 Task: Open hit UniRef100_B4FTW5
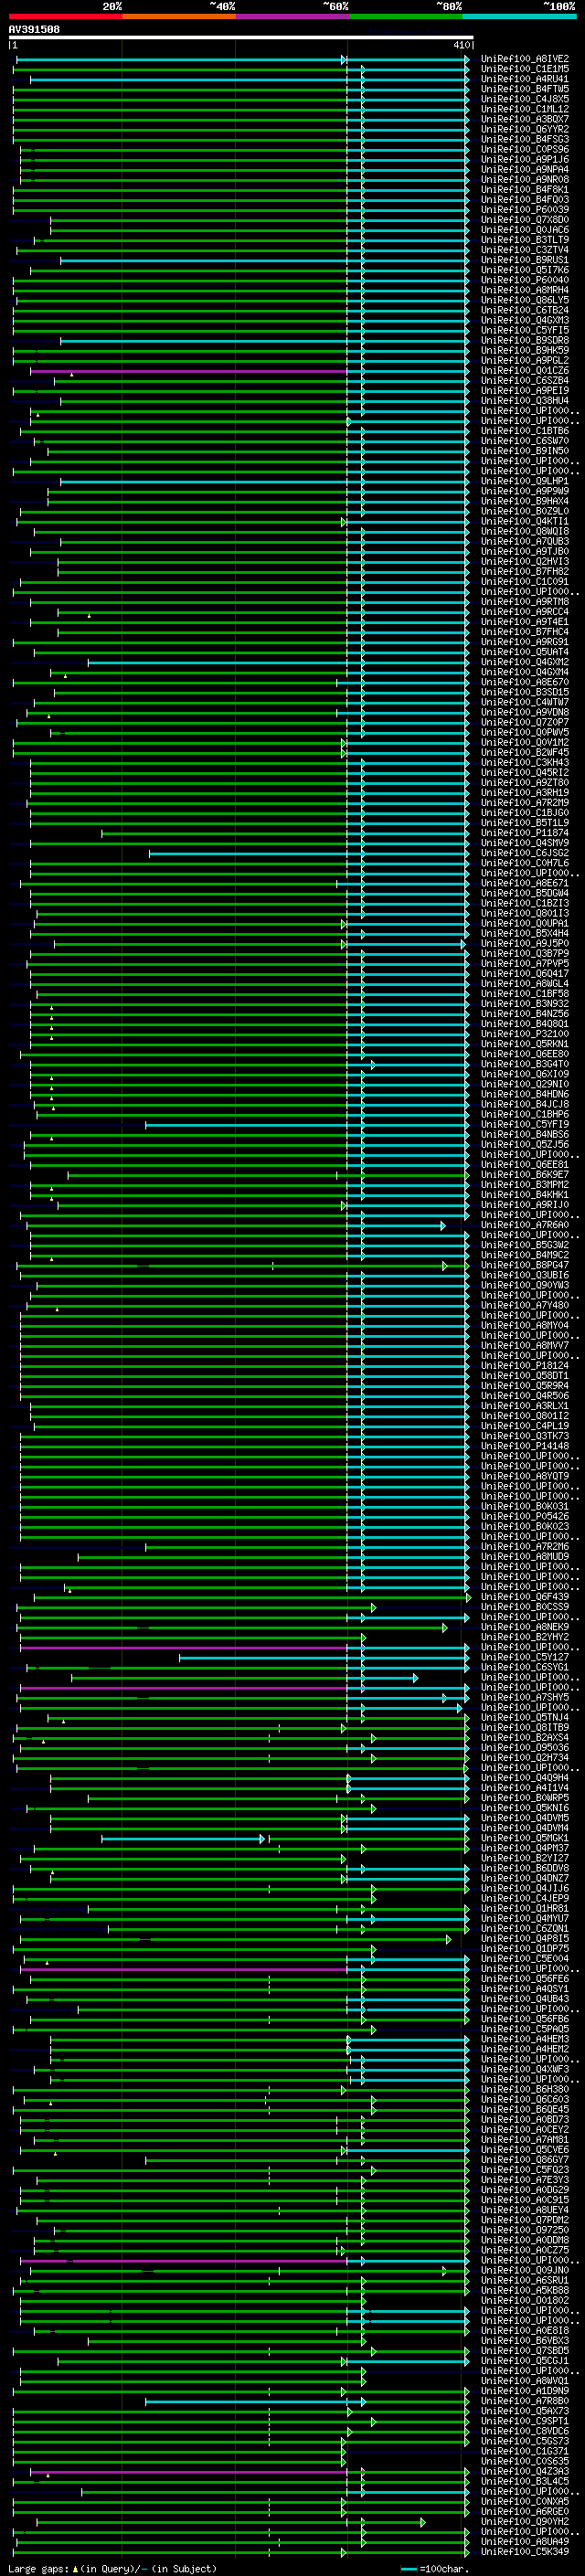point(524,89)
